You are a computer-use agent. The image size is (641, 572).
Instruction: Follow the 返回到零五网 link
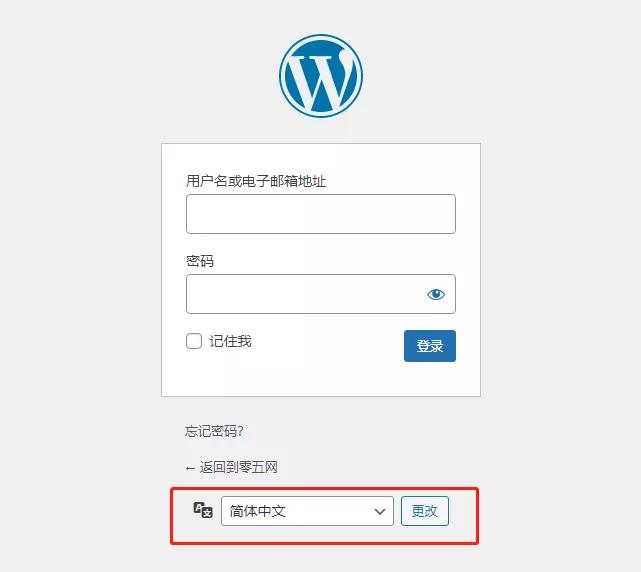pyautogui.click(x=238, y=467)
